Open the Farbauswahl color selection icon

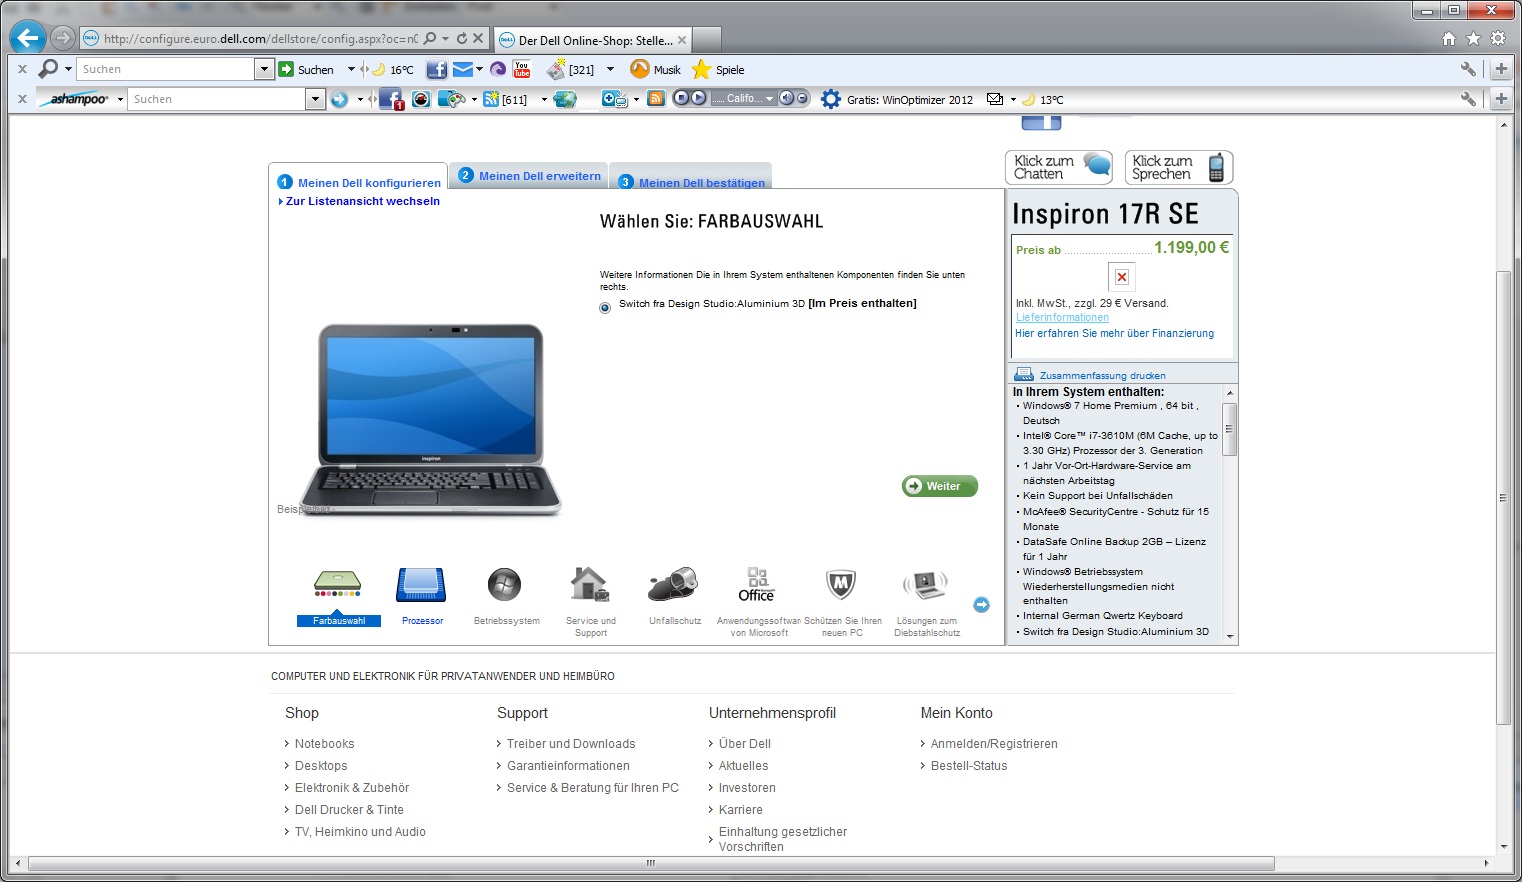coord(338,584)
